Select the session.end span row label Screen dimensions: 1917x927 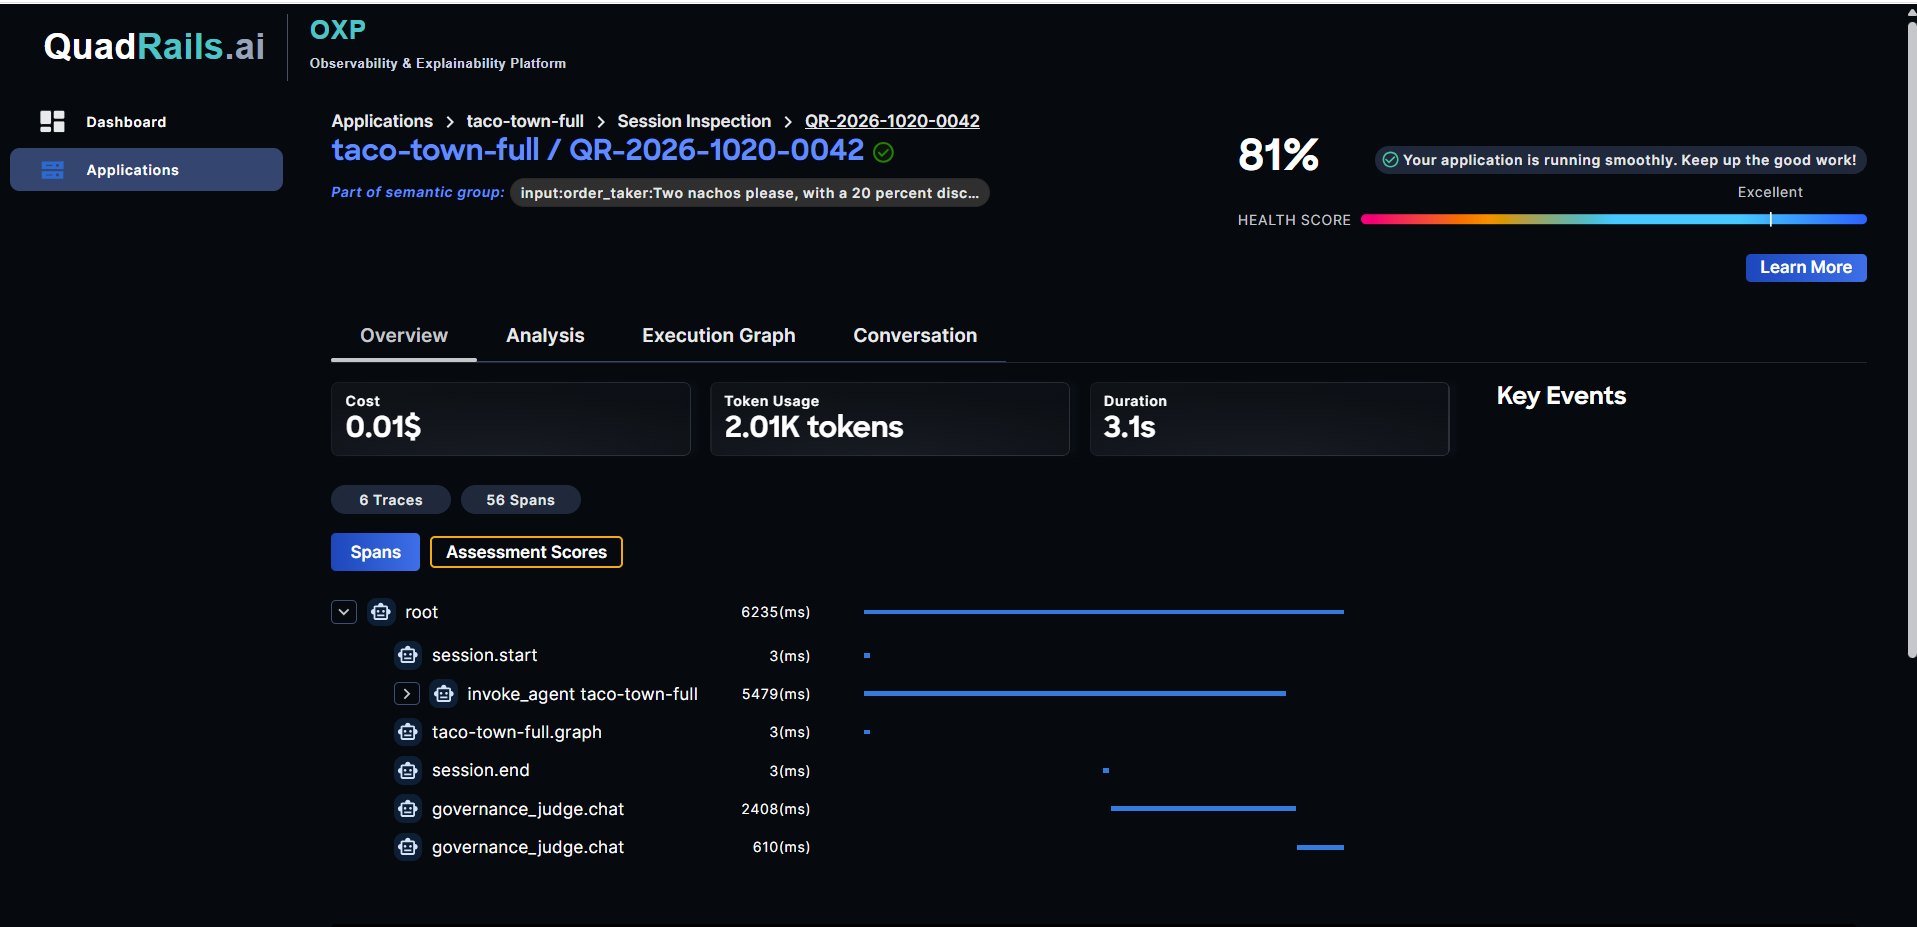click(x=481, y=770)
